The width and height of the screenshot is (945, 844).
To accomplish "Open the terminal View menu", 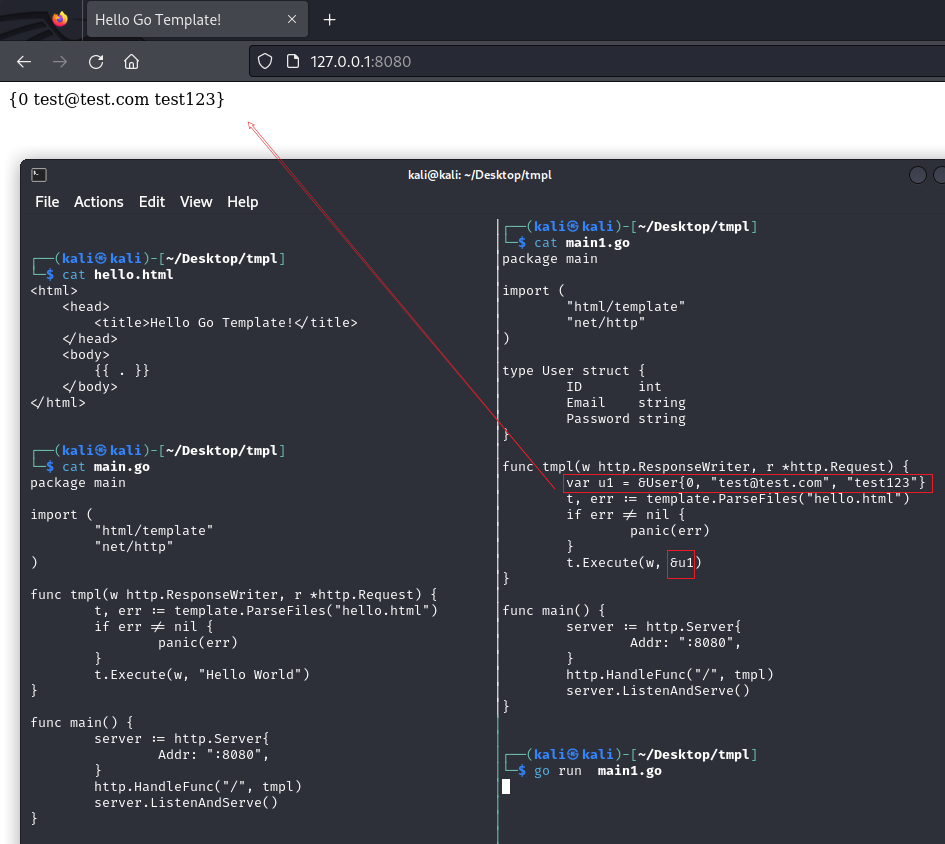I will 196,202.
